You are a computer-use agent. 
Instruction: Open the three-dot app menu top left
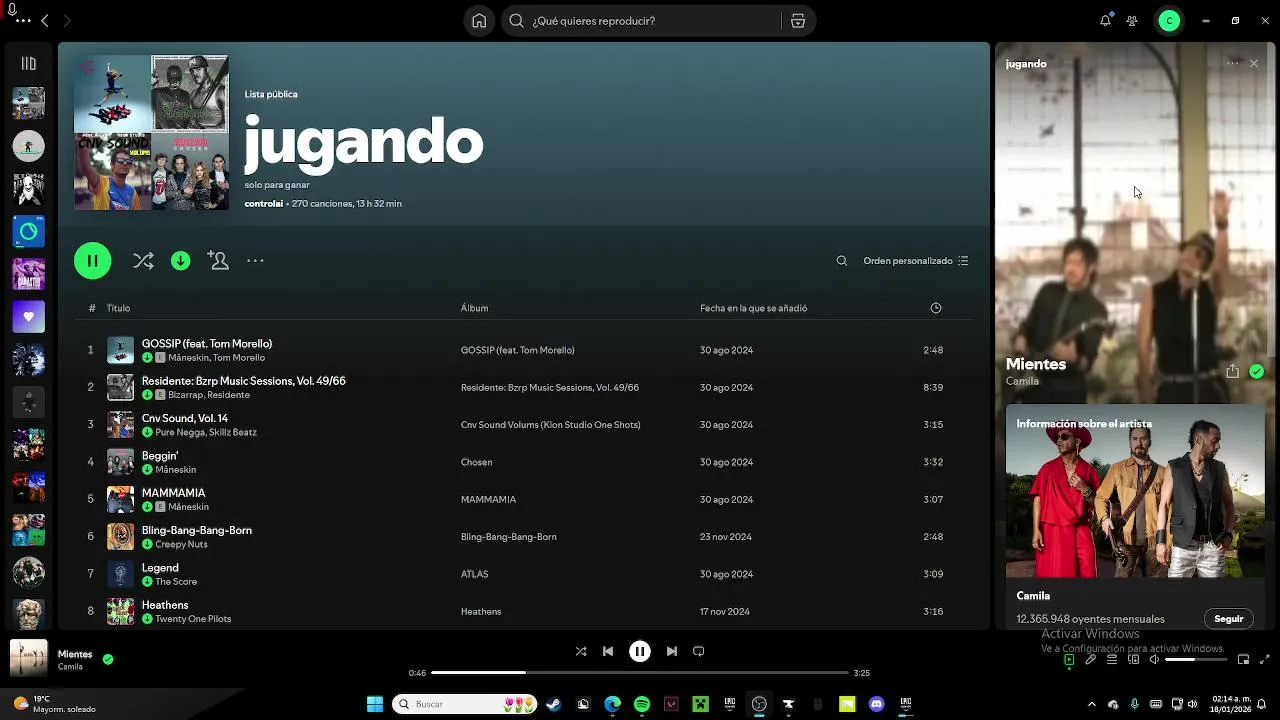pyautogui.click(x=23, y=20)
